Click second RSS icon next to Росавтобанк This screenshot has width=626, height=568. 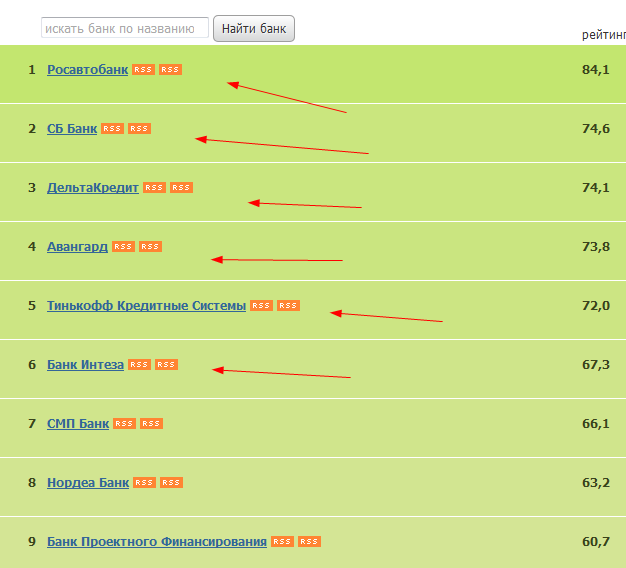coord(170,69)
